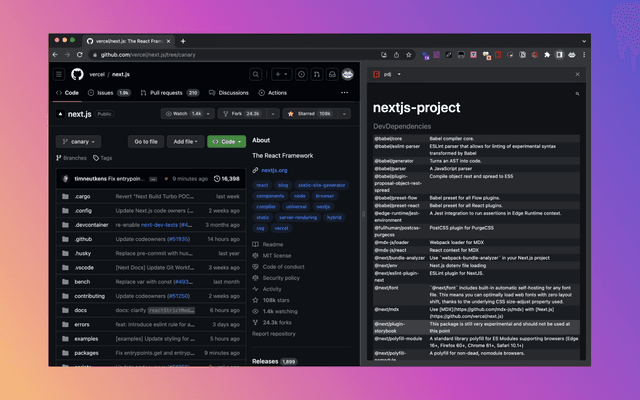Click the search icon in pdj panel
Image resolution: width=640 pixels, height=400 pixels.
pyautogui.click(x=577, y=94)
